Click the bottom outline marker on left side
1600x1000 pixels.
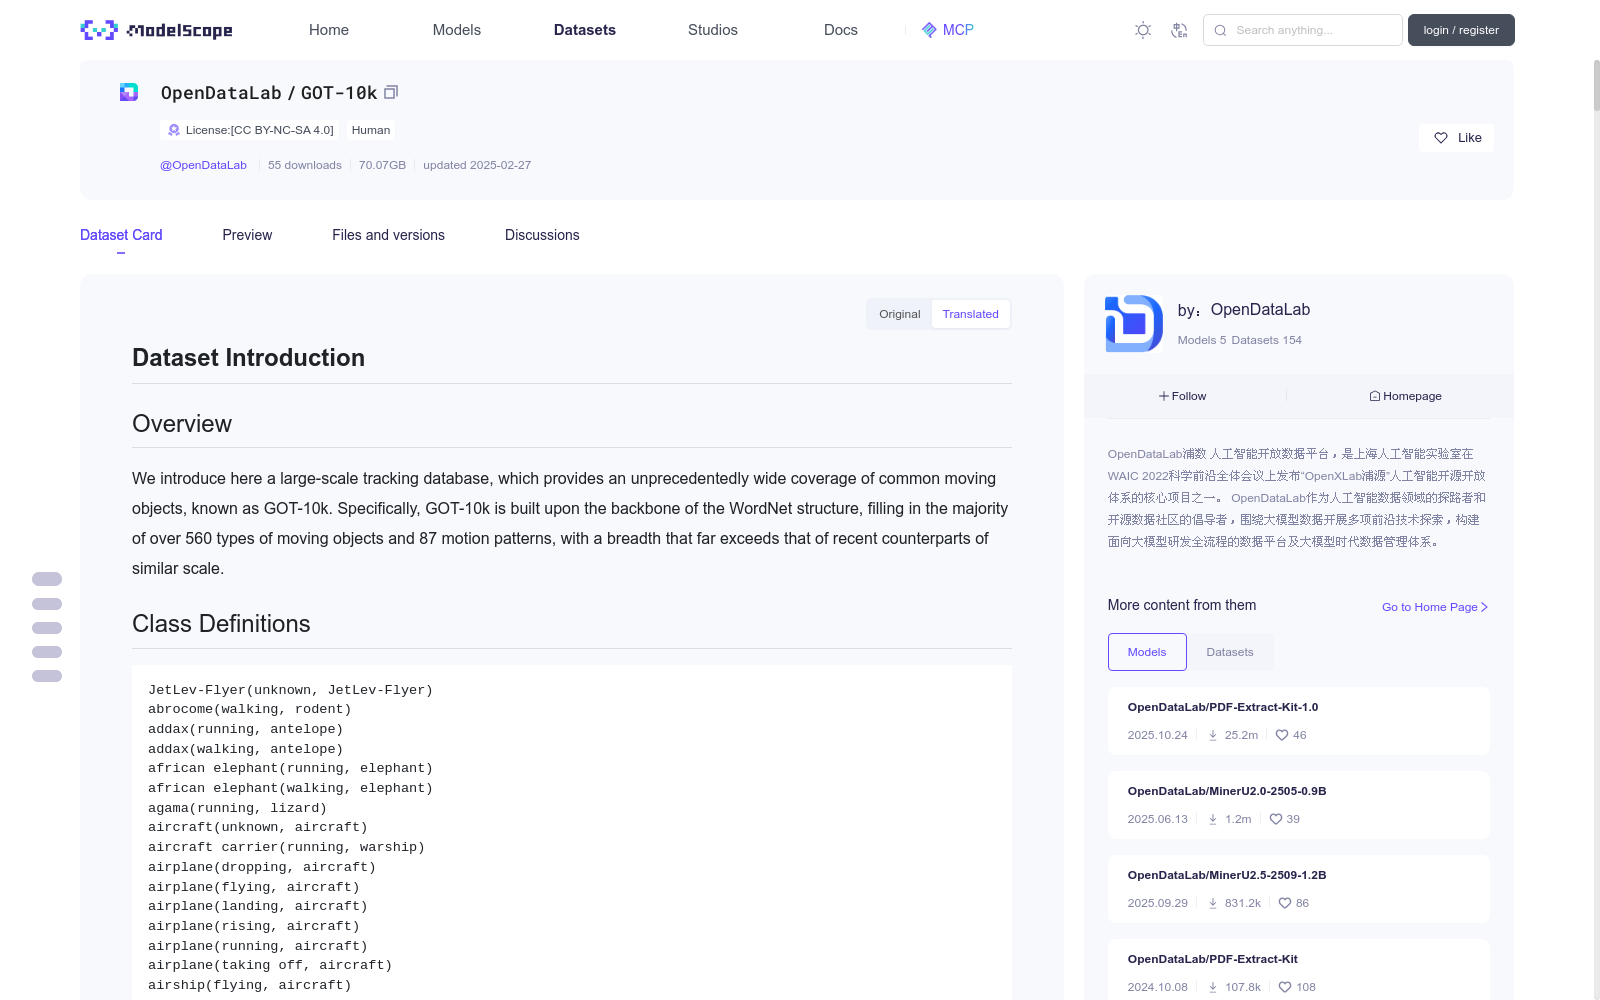pyautogui.click(x=47, y=676)
